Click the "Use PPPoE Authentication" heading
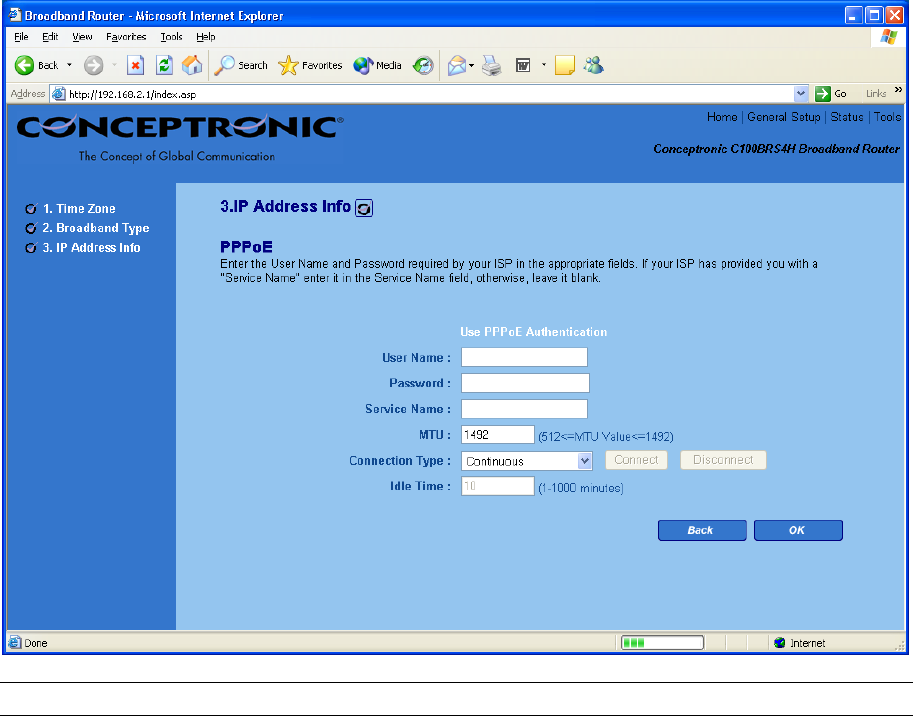 coord(533,332)
